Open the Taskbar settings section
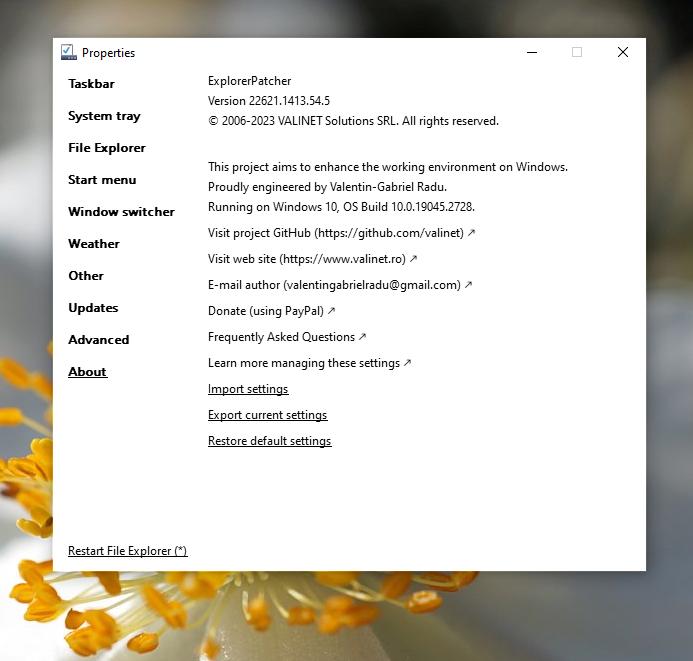This screenshot has width=693, height=661. click(x=91, y=84)
